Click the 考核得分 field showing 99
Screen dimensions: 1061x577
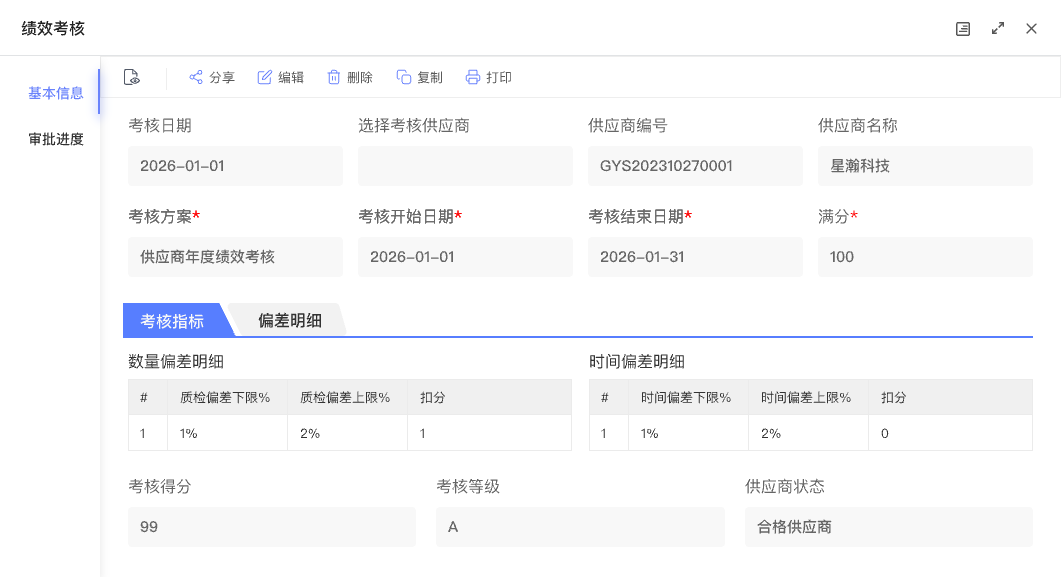tap(272, 526)
